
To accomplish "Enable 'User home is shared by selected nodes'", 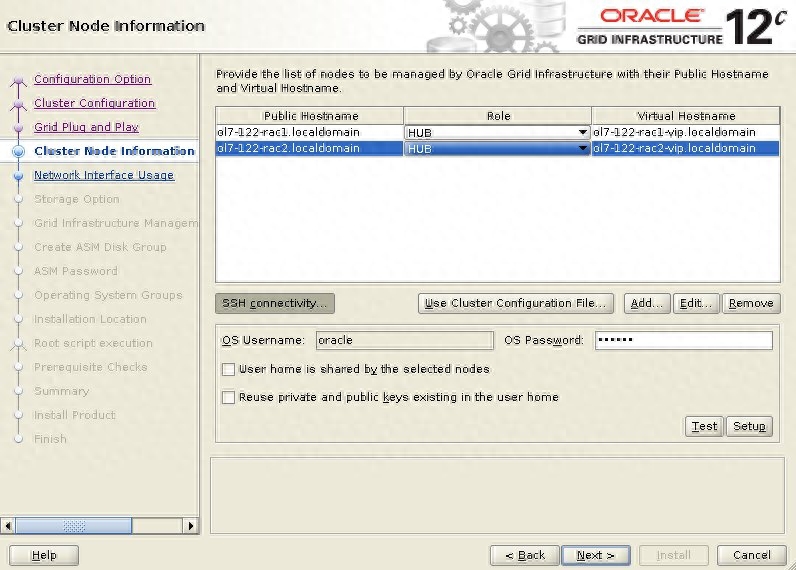I will (229, 369).
